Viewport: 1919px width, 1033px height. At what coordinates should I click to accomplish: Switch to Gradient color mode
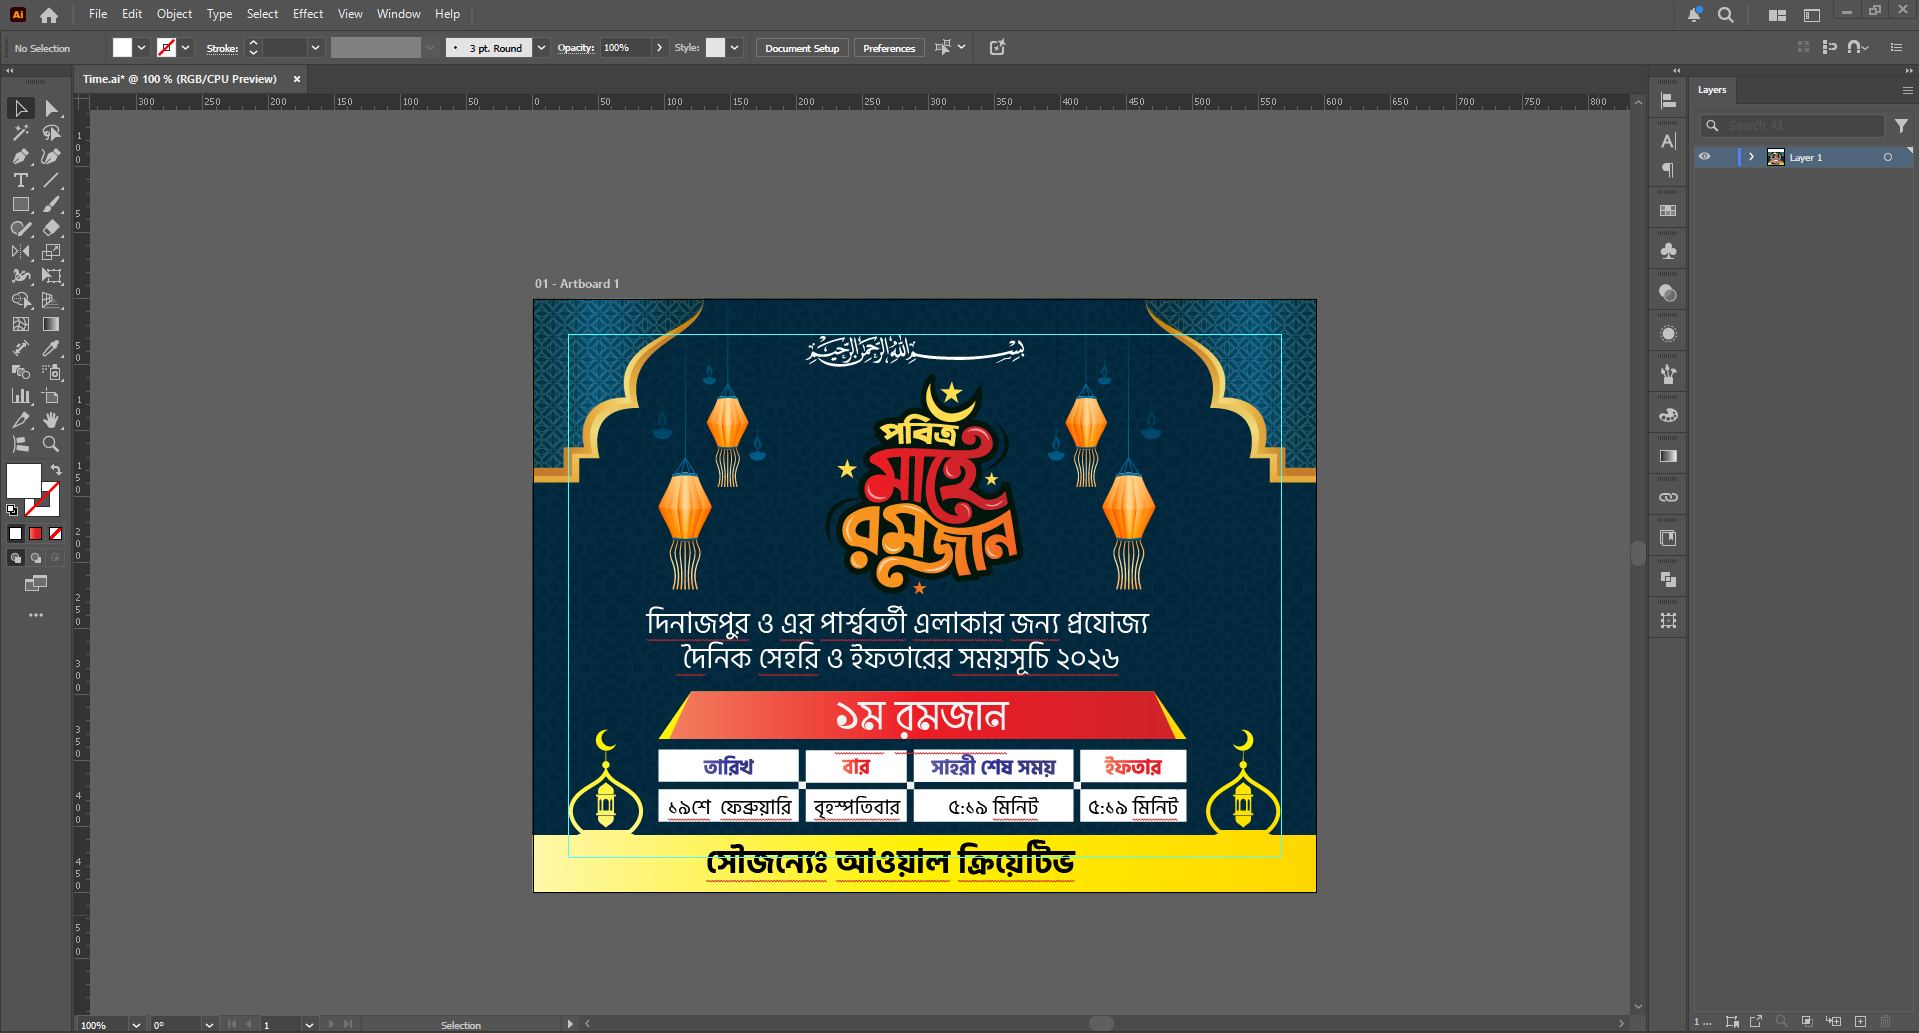(x=36, y=534)
